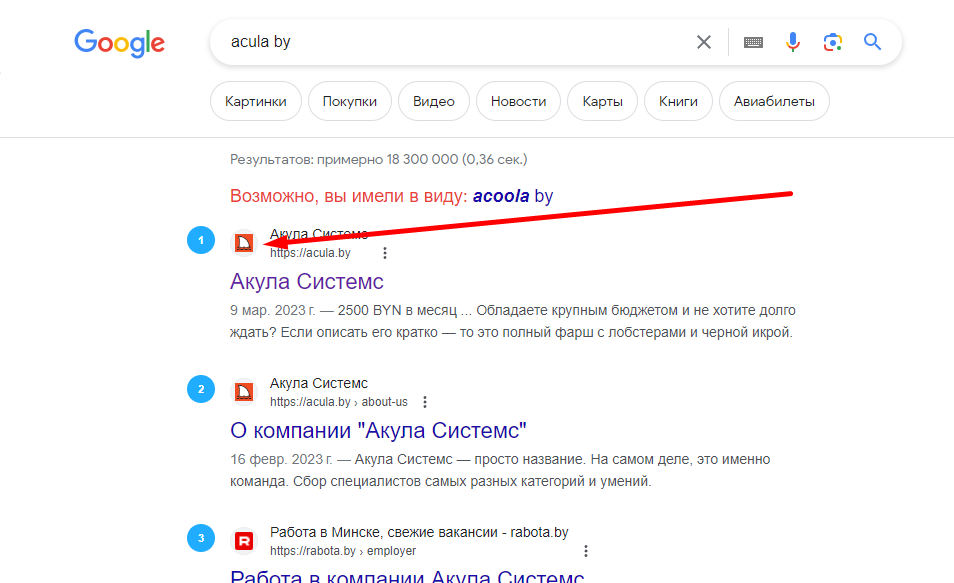Click the Google logo
Image resolution: width=954 pixels, height=583 pixels.
point(119,43)
